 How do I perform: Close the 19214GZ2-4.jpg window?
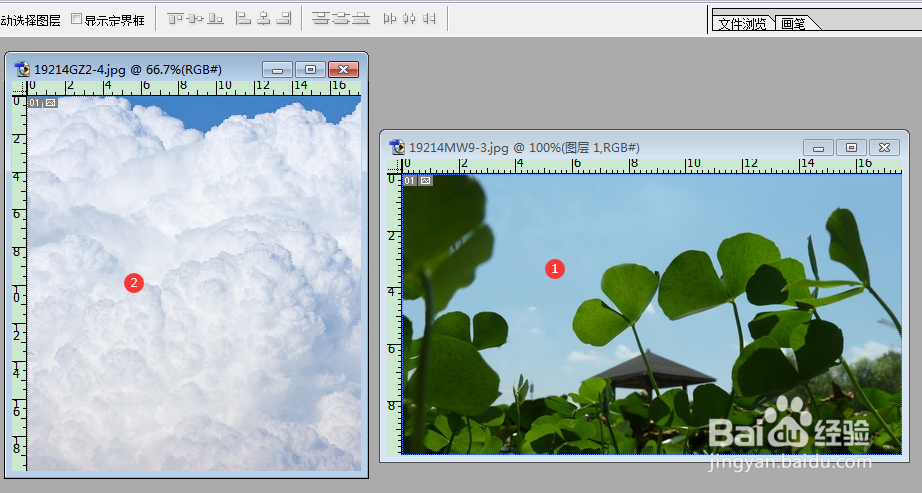[343, 69]
